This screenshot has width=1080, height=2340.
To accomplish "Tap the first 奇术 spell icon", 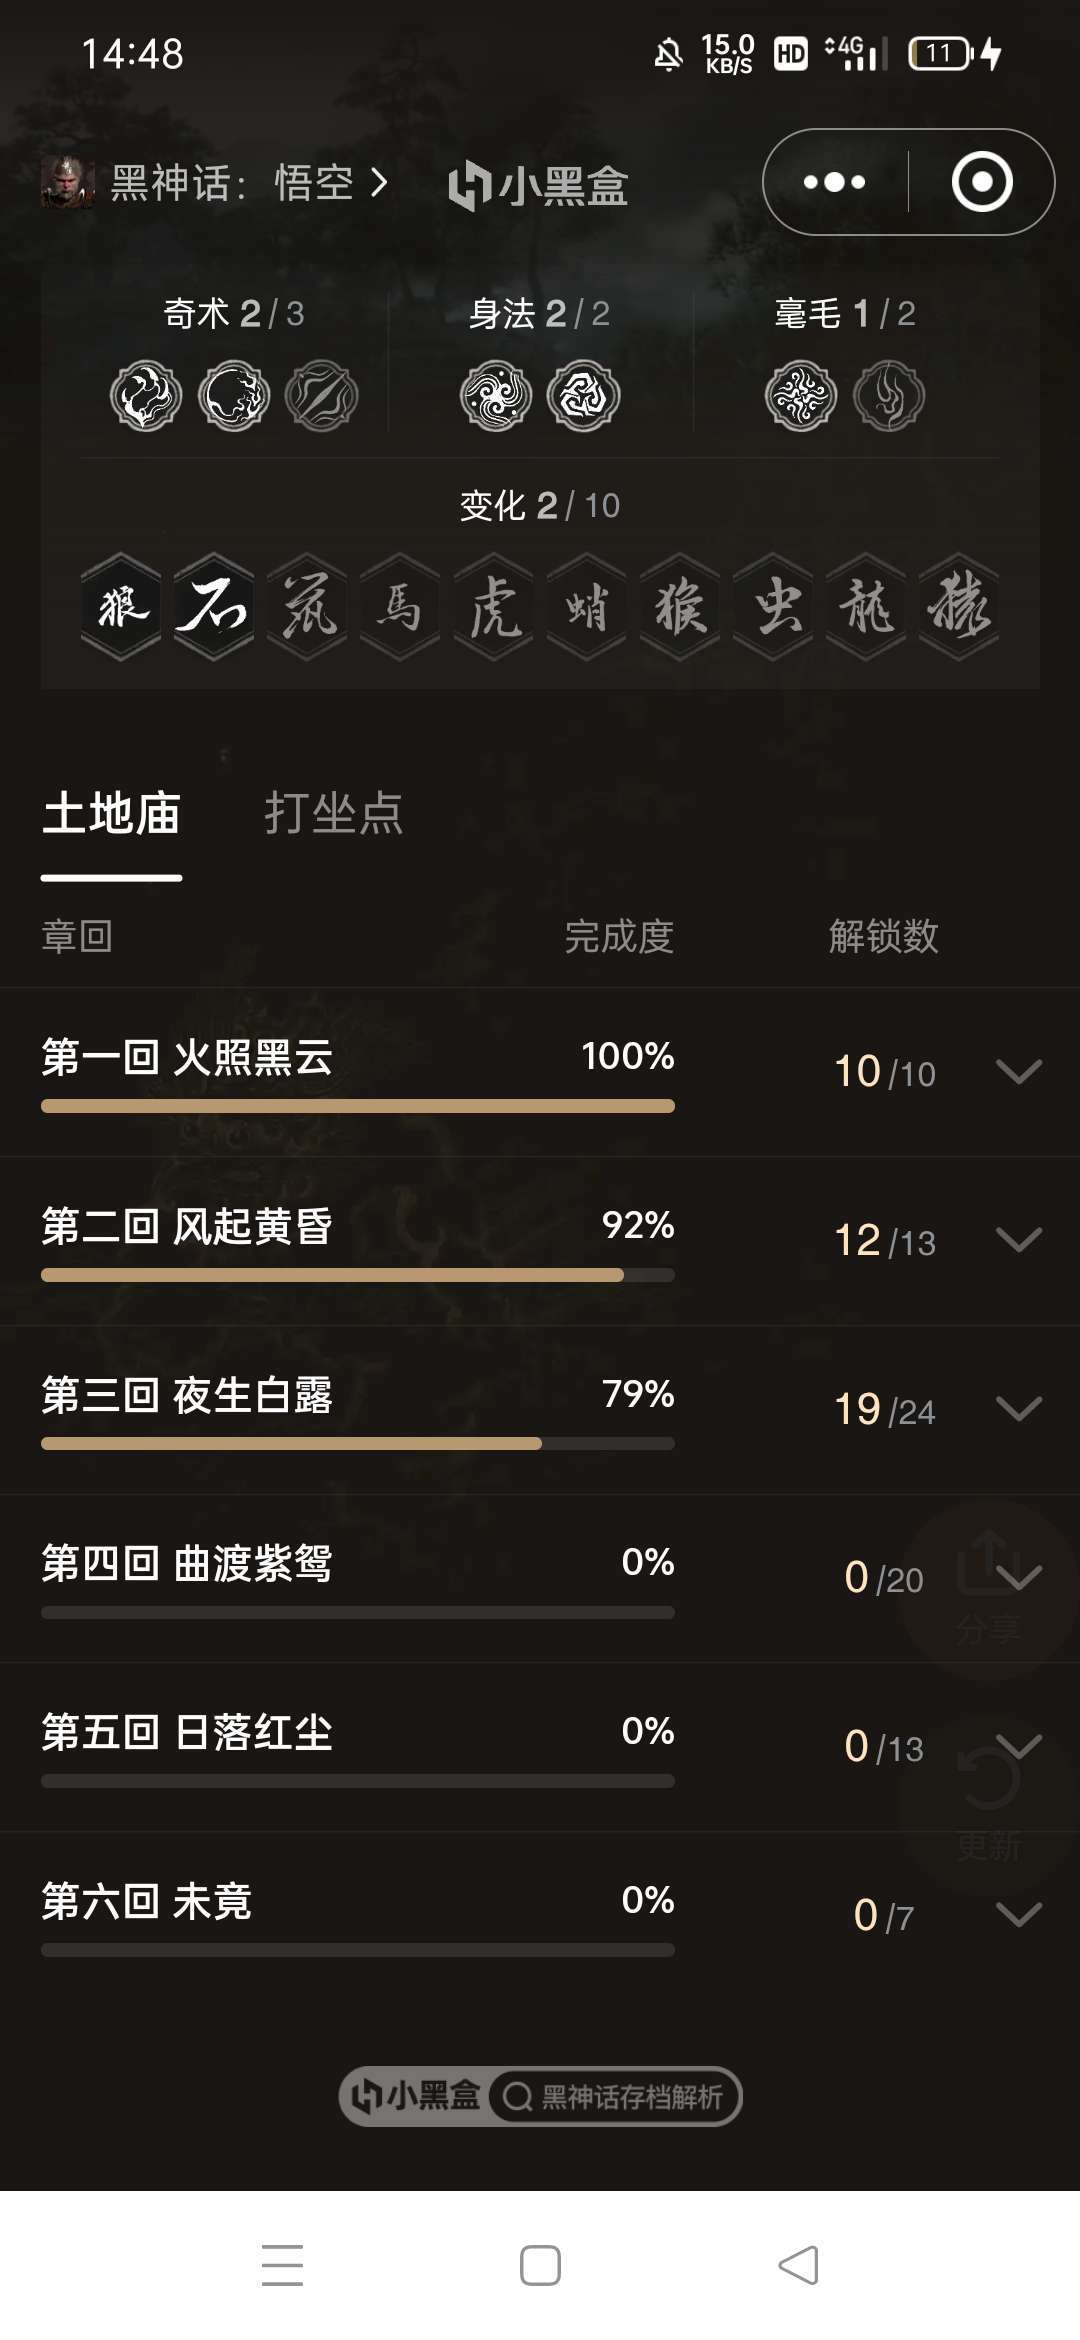I will [146, 396].
